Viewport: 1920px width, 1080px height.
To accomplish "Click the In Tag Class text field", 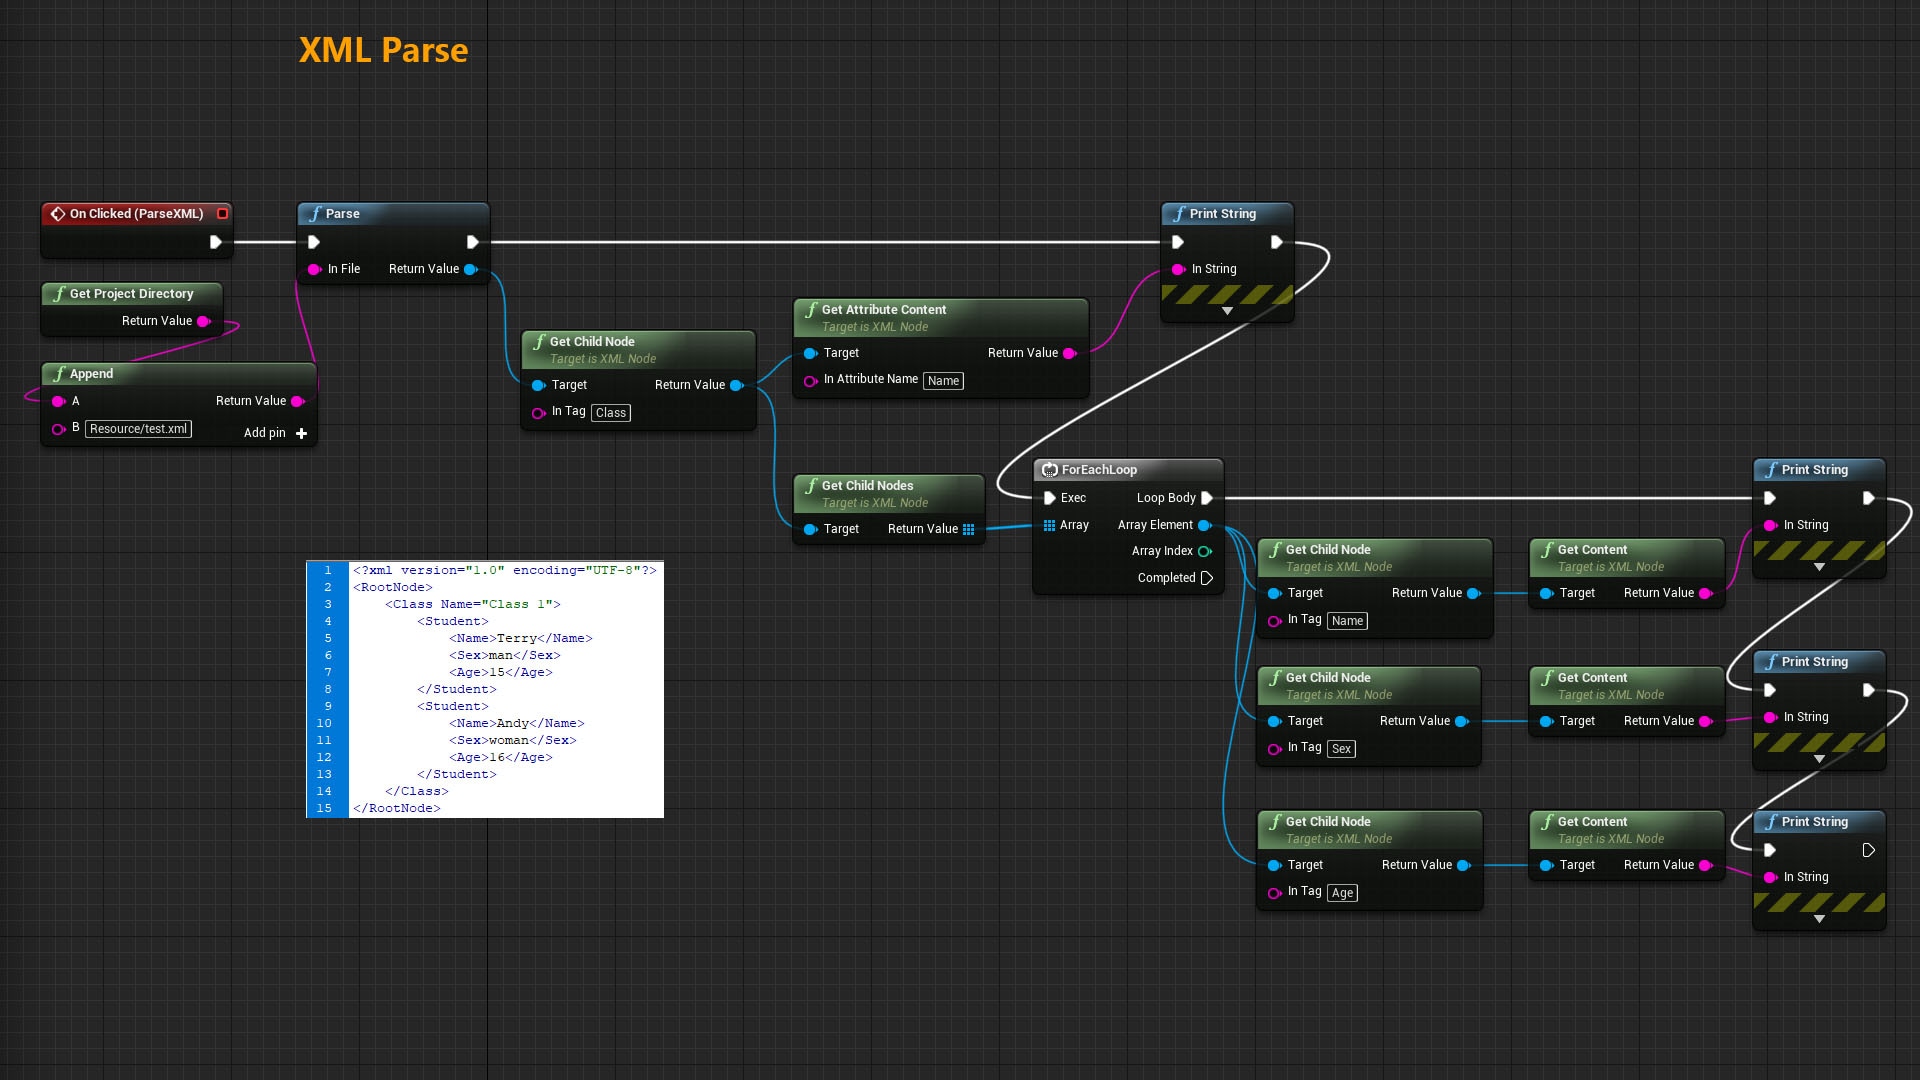I will coord(610,412).
